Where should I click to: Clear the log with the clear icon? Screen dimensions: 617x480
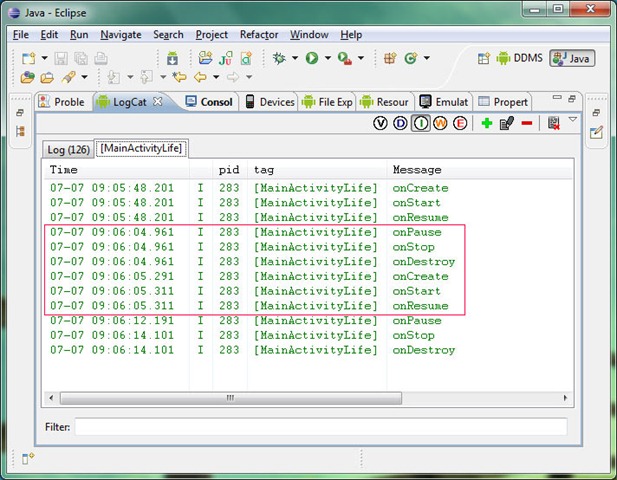[552, 123]
